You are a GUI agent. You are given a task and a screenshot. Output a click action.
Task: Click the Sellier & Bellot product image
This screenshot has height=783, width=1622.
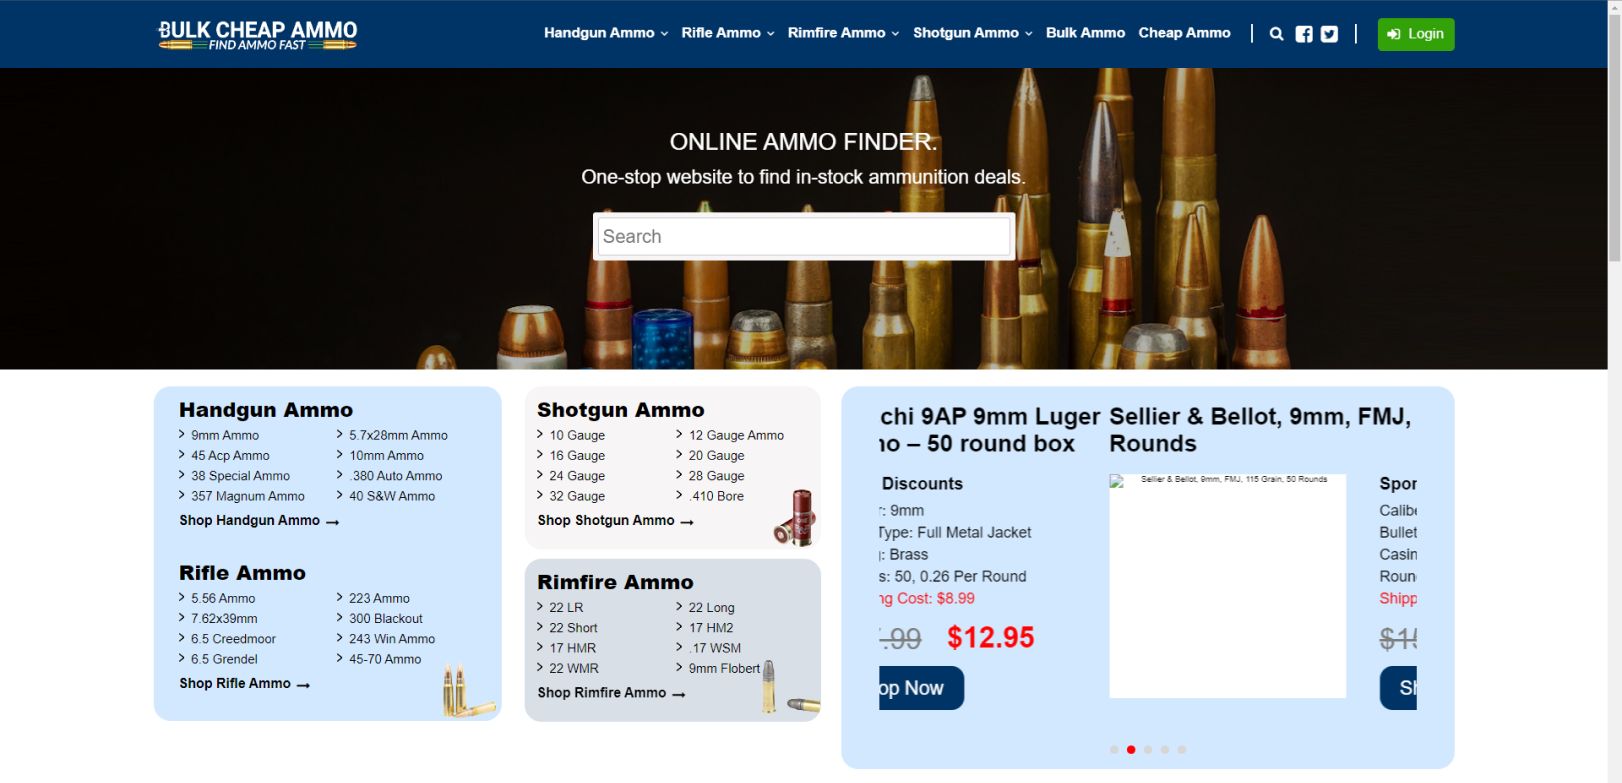pos(1228,586)
